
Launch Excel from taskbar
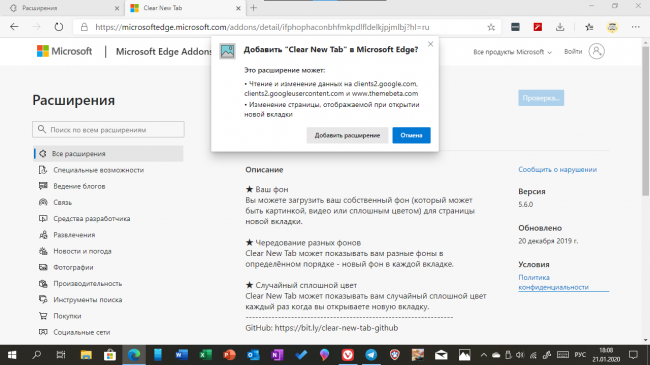tap(205, 355)
